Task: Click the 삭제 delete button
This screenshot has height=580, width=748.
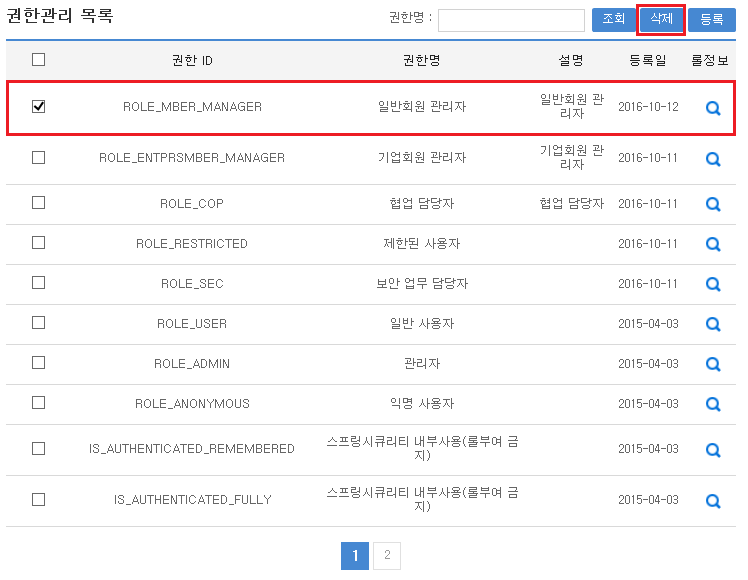Action: 661,19
